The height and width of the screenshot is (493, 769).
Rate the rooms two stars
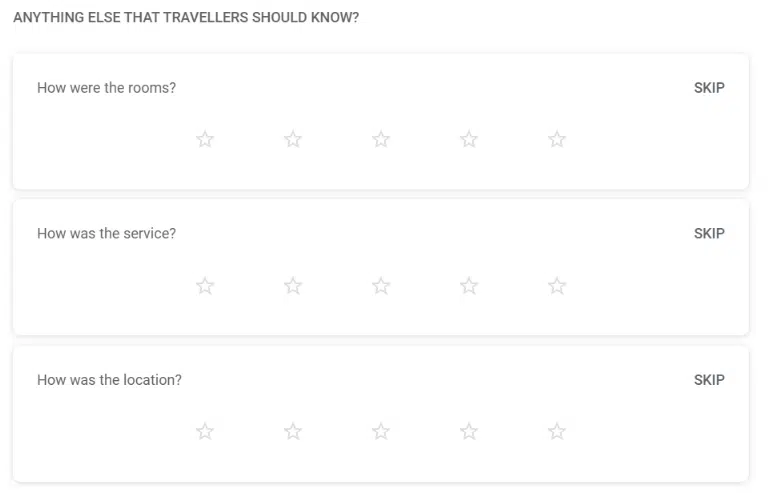pyautogui.click(x=293, y=139)
